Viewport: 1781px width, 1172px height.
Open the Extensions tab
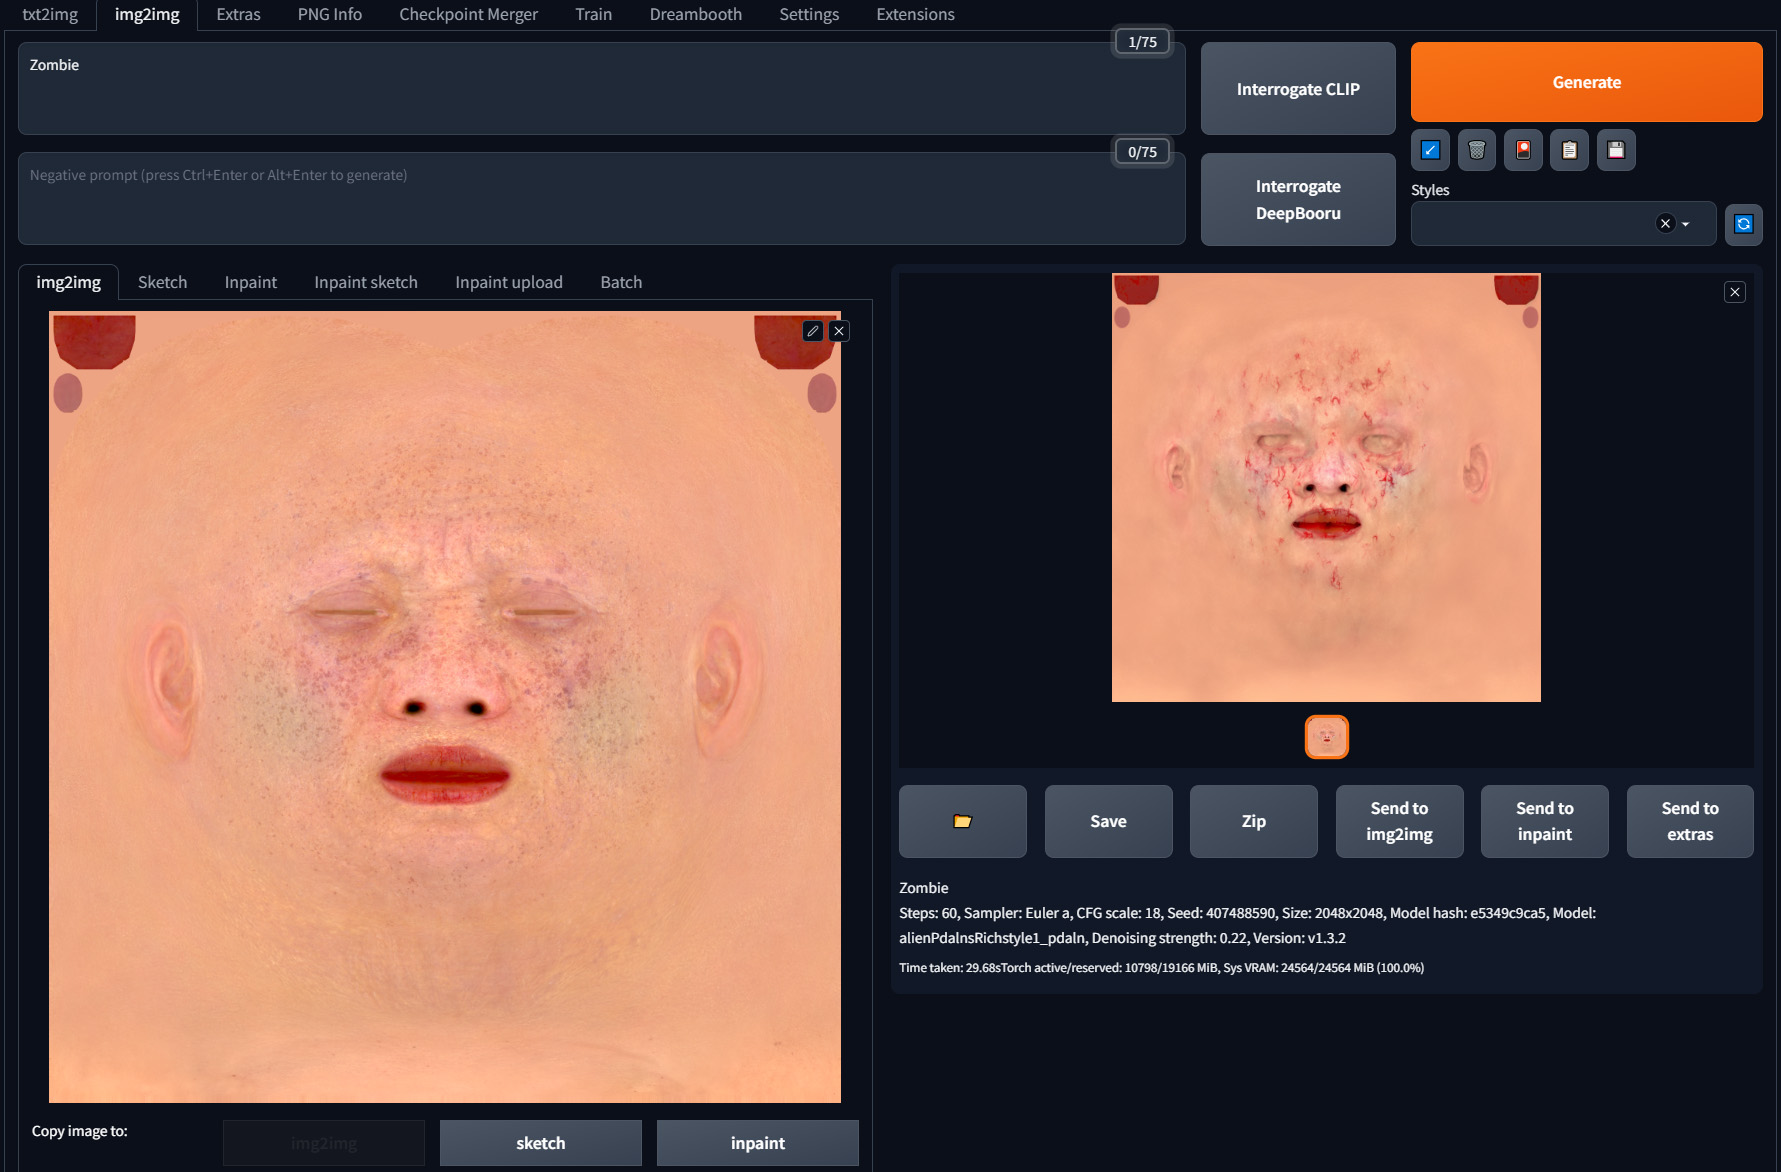pyautogui.click(x=915, y=14)
